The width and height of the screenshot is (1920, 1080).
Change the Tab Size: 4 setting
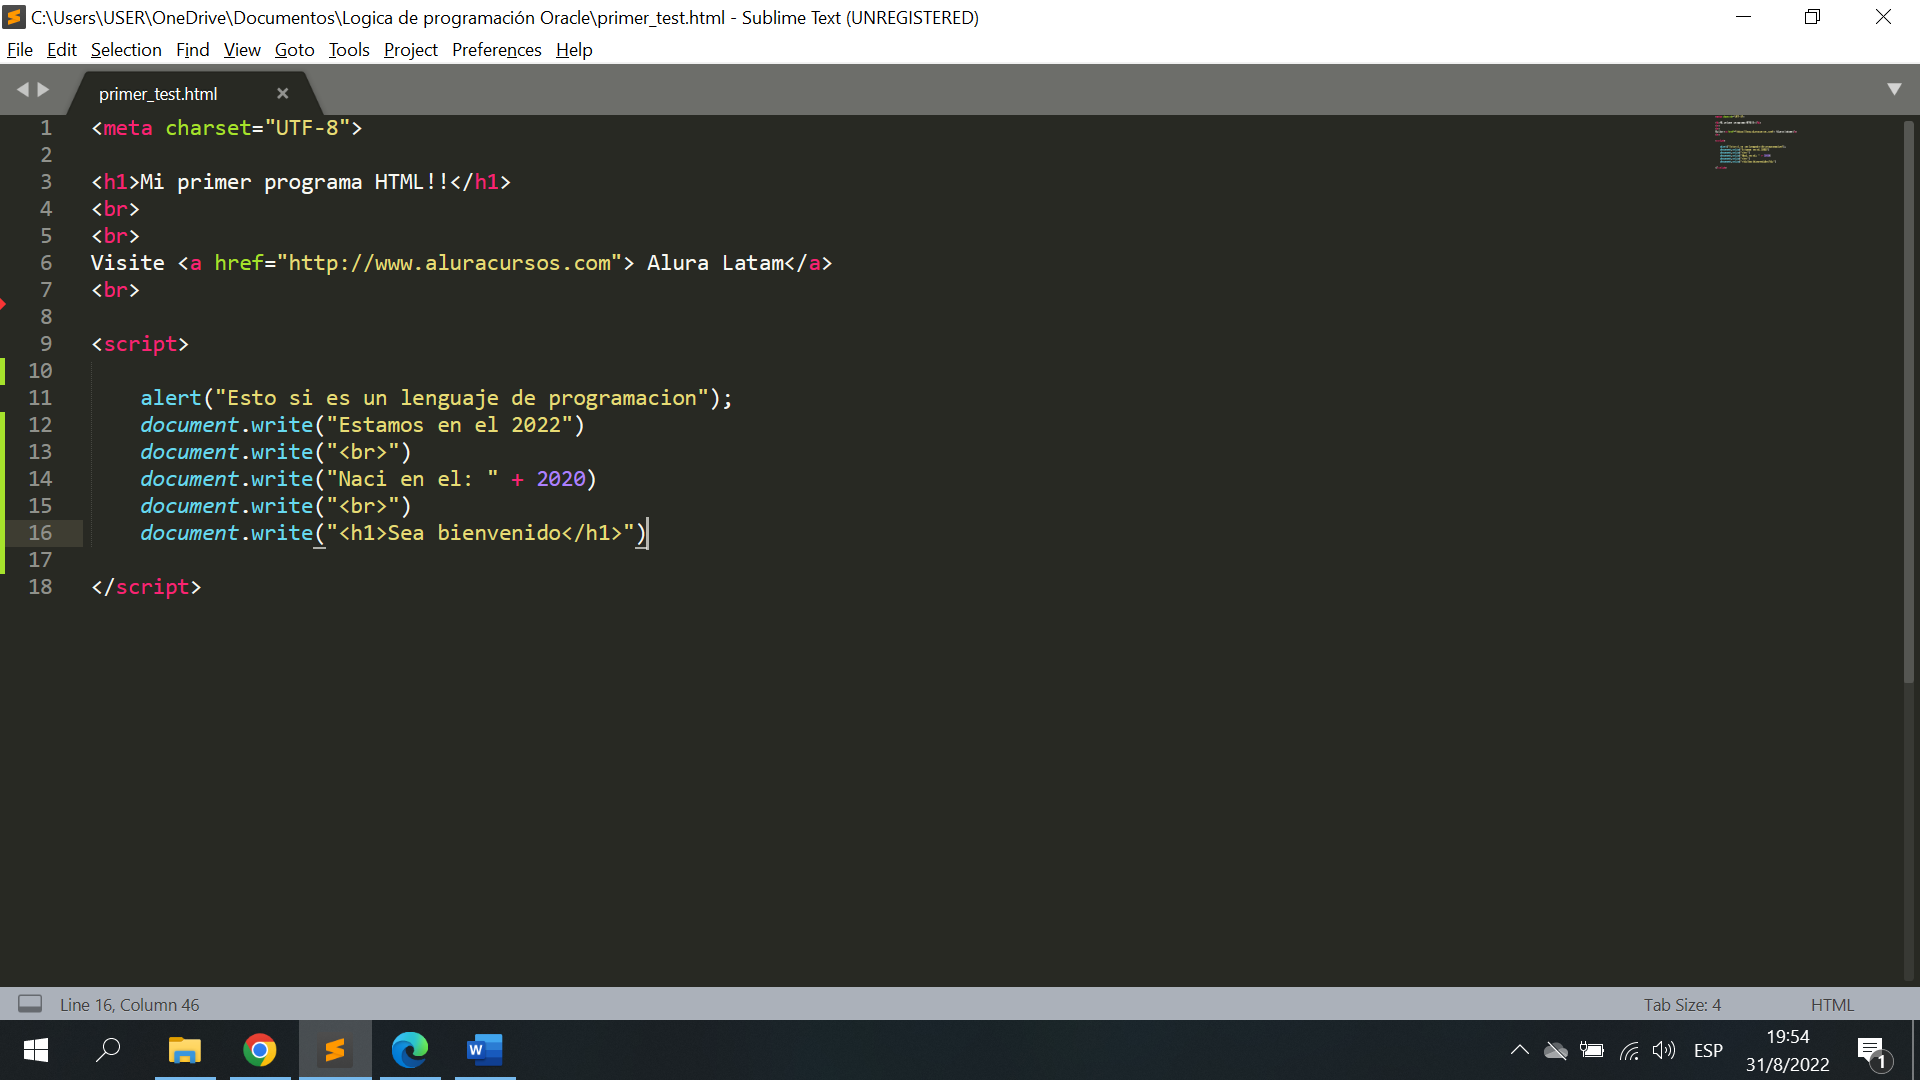[x=1682, y=1005]
